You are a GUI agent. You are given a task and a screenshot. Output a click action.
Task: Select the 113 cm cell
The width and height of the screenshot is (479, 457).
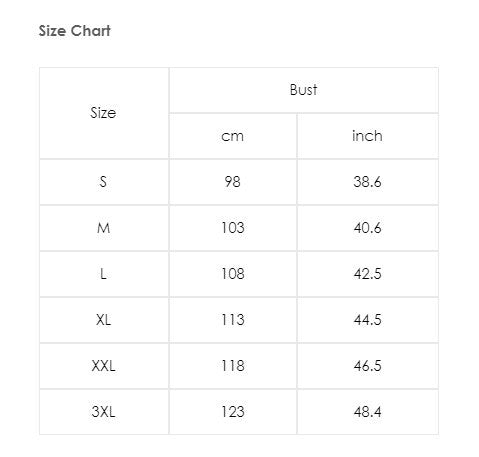point(233,320)
